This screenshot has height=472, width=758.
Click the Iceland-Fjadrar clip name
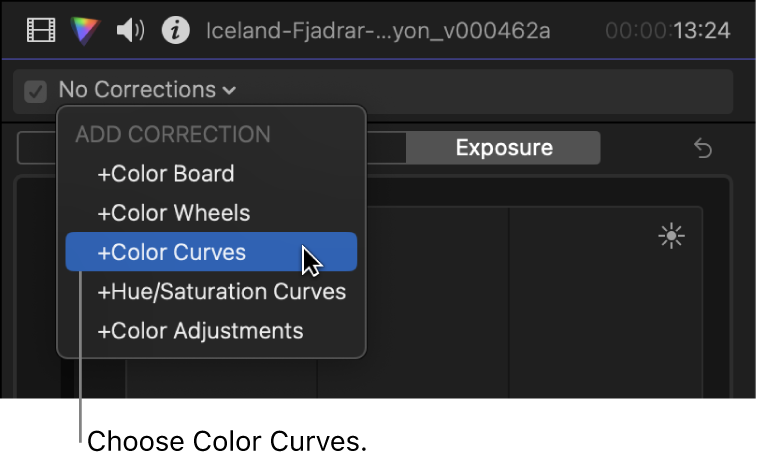378,31
